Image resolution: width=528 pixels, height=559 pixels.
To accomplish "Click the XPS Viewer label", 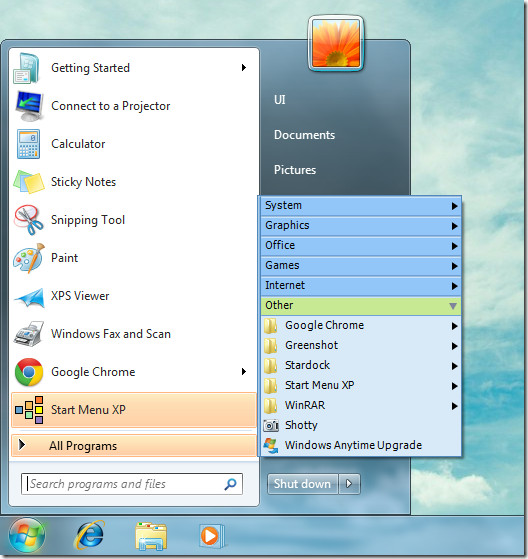I will click(x=80, y=296).
